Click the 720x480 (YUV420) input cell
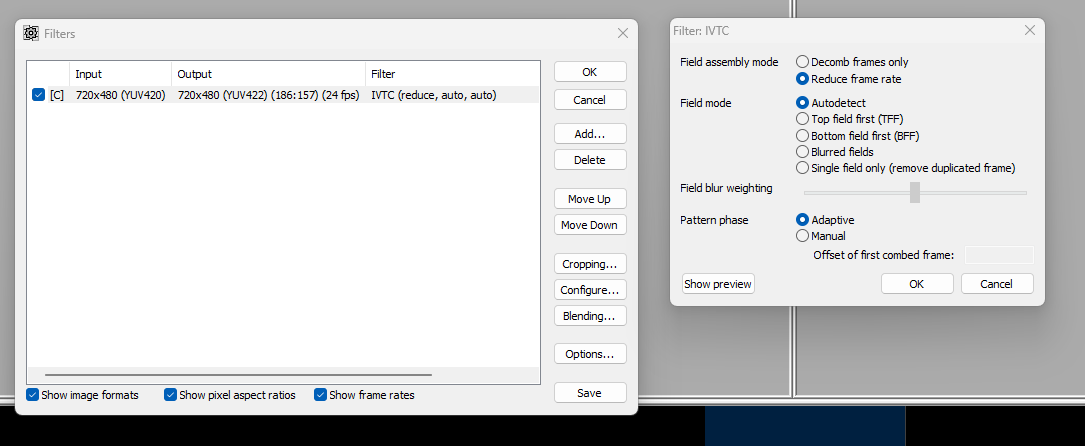 click(x=120, y=95)
